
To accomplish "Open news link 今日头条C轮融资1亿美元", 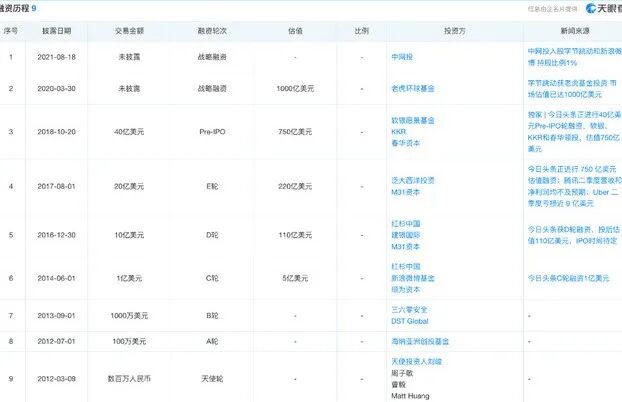I will (x=568, y=278).
